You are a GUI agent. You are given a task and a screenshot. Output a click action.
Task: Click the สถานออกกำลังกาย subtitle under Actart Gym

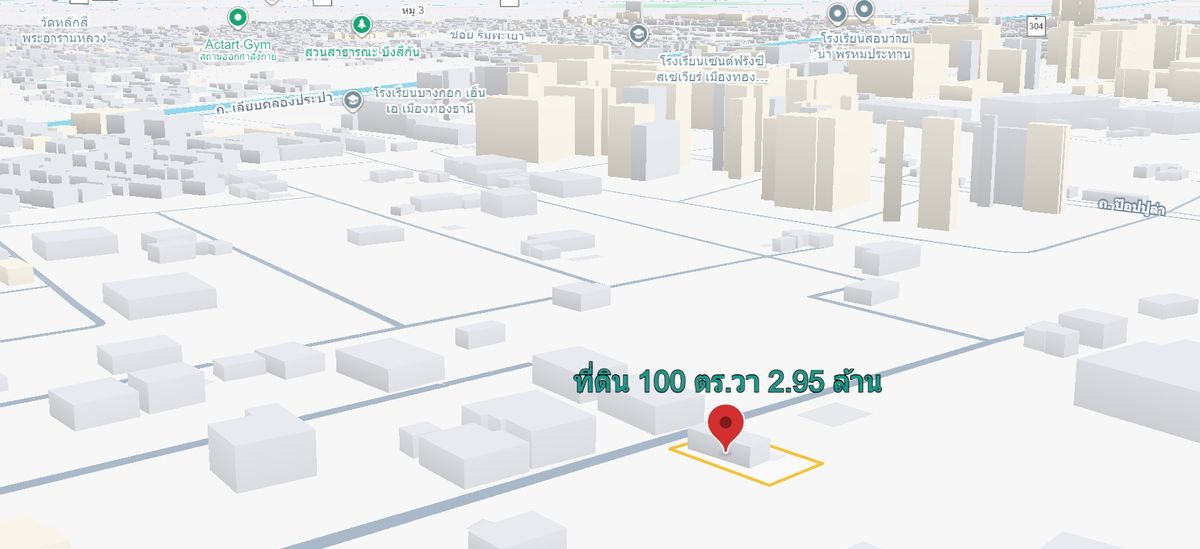tap(238, 57)
